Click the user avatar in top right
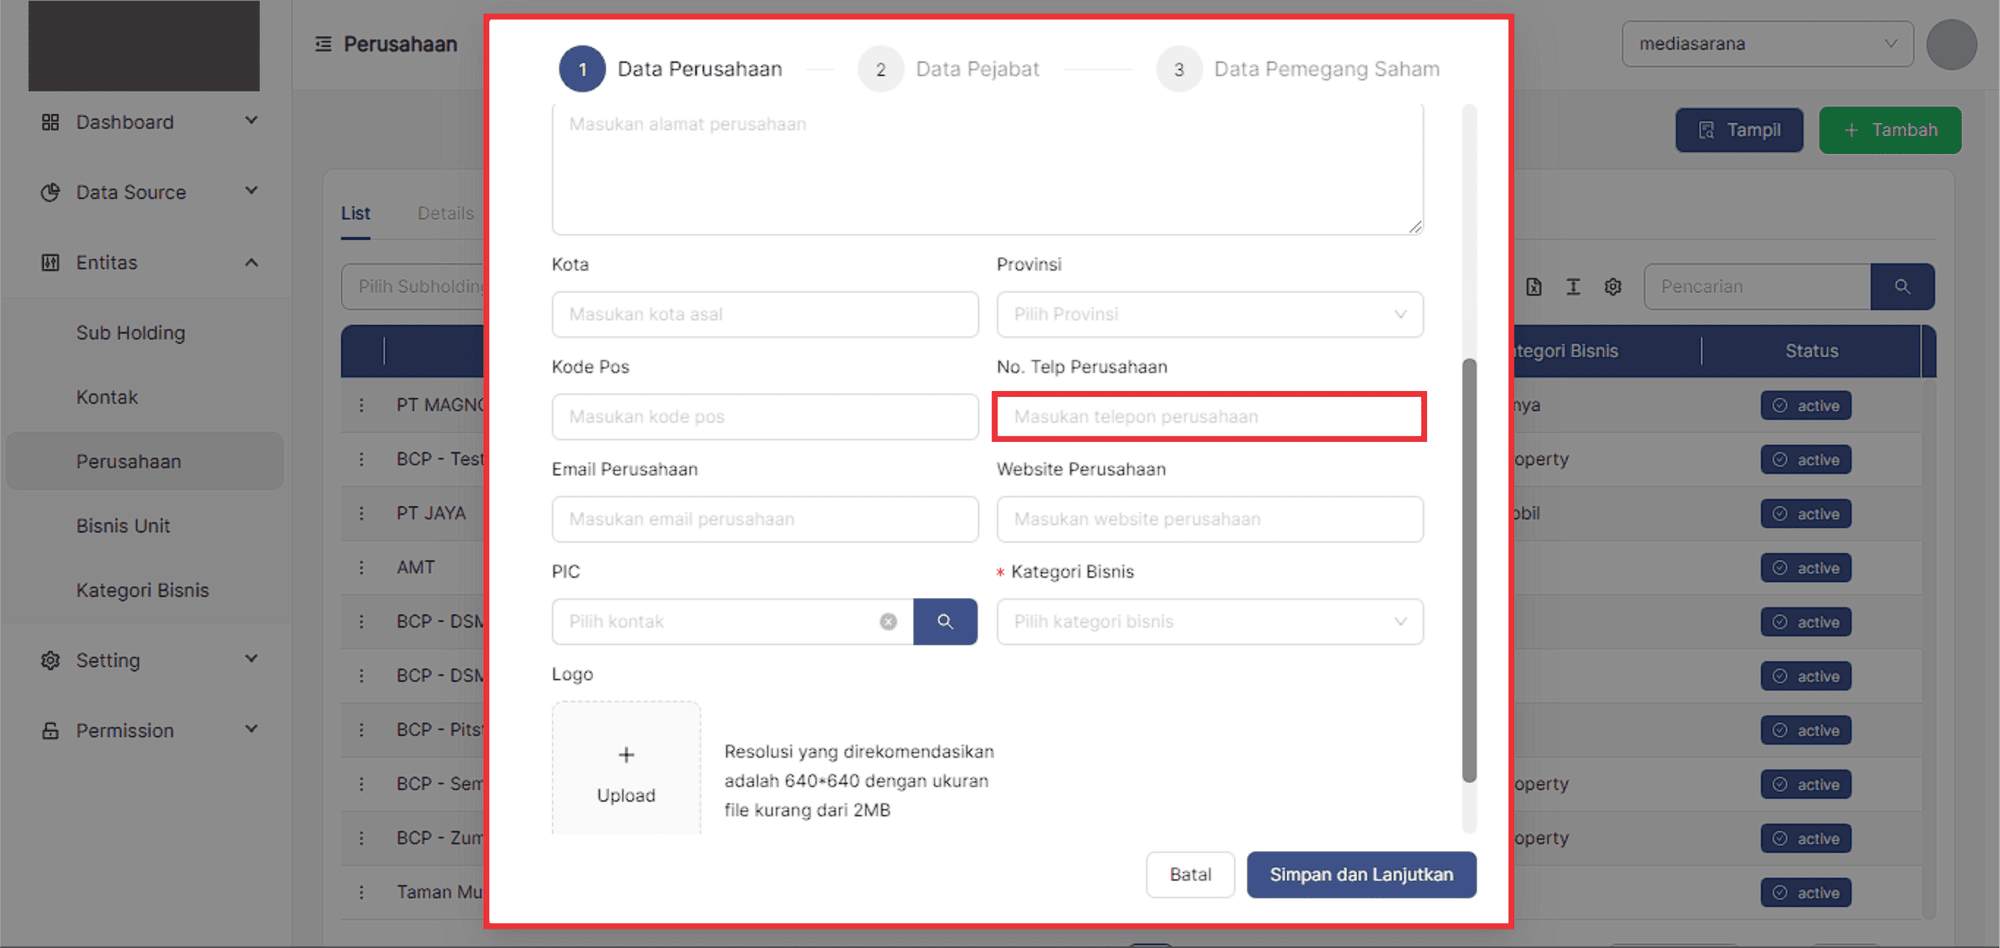The image size is (2000, 948). [x=1951, y=45]
